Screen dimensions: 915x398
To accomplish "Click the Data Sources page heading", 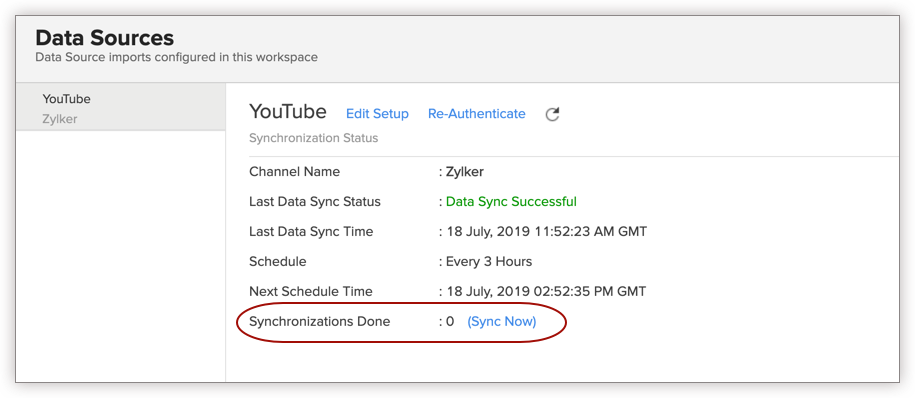I will click(x=104, y=38).
